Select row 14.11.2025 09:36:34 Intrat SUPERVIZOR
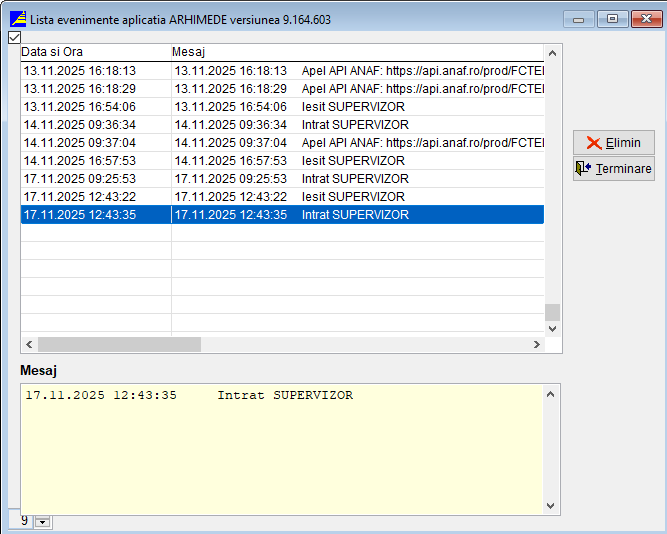 [x=282, y=125]
